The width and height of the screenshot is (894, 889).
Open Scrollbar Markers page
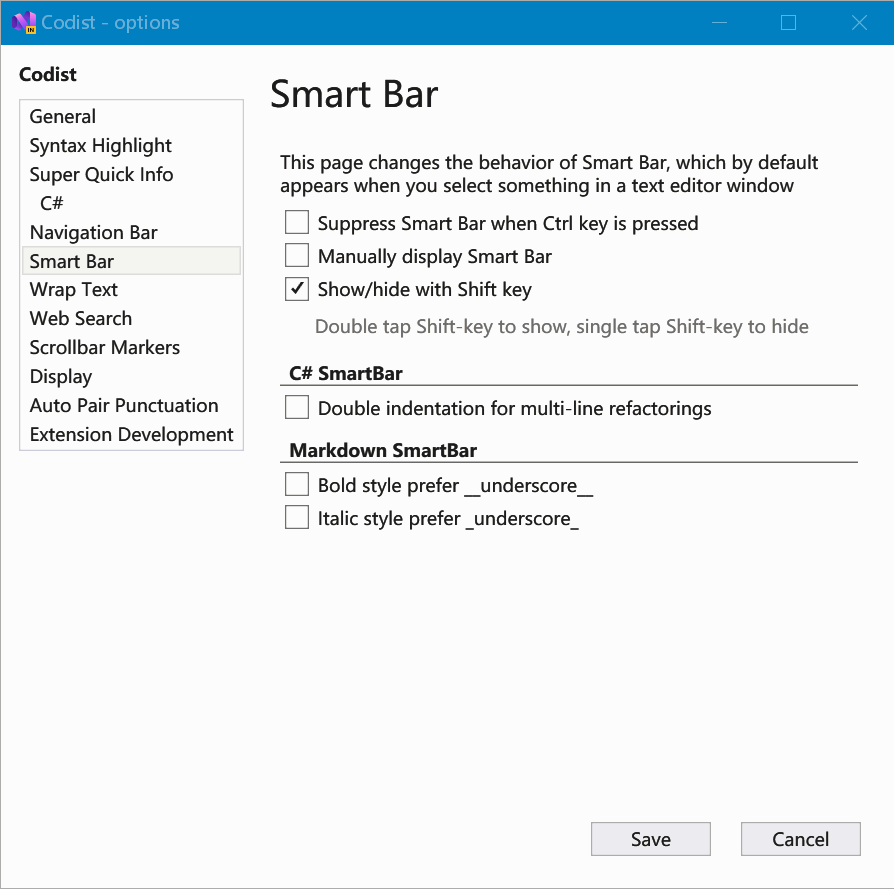(131, 347)
